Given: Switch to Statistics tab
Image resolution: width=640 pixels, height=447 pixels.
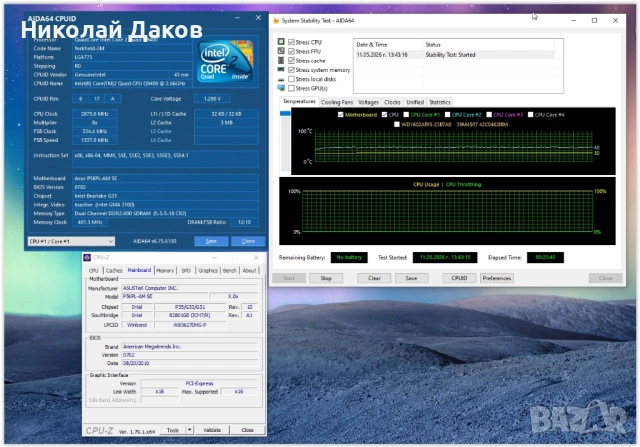Looking at the screenshot, I should click(440, 102).
